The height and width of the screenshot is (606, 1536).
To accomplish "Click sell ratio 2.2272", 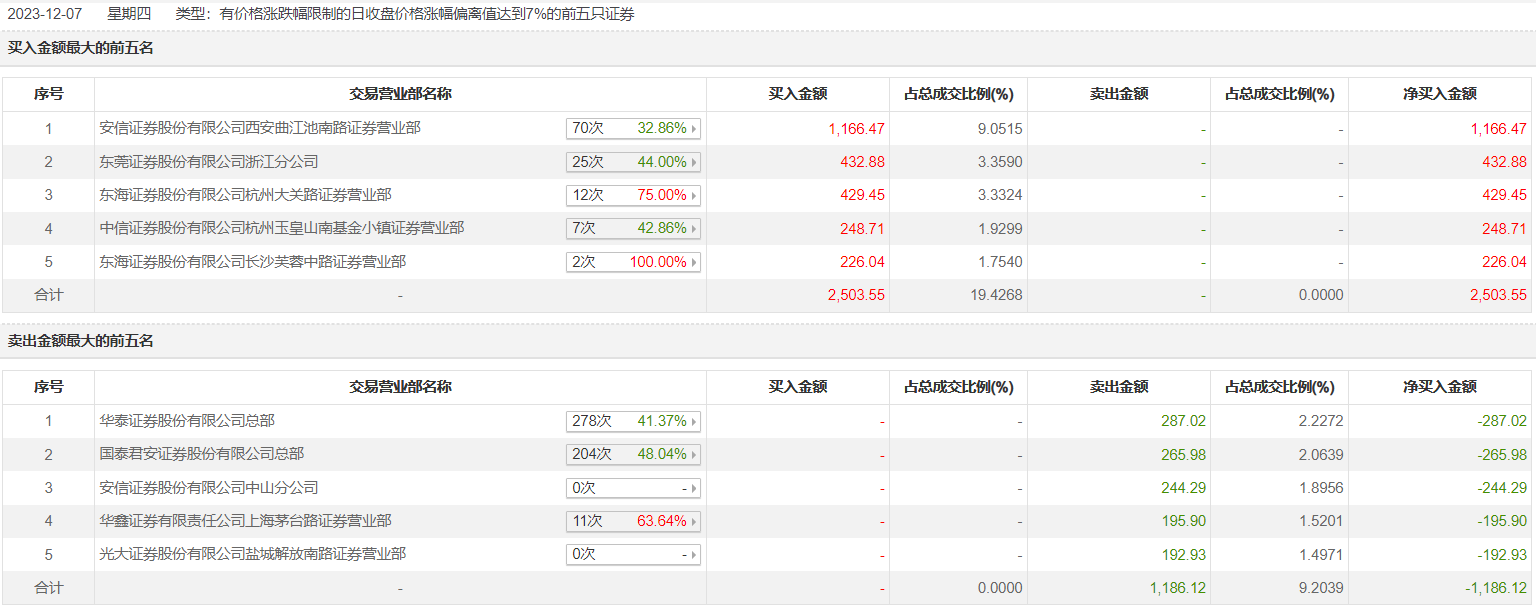I will tap(1321, 422).
